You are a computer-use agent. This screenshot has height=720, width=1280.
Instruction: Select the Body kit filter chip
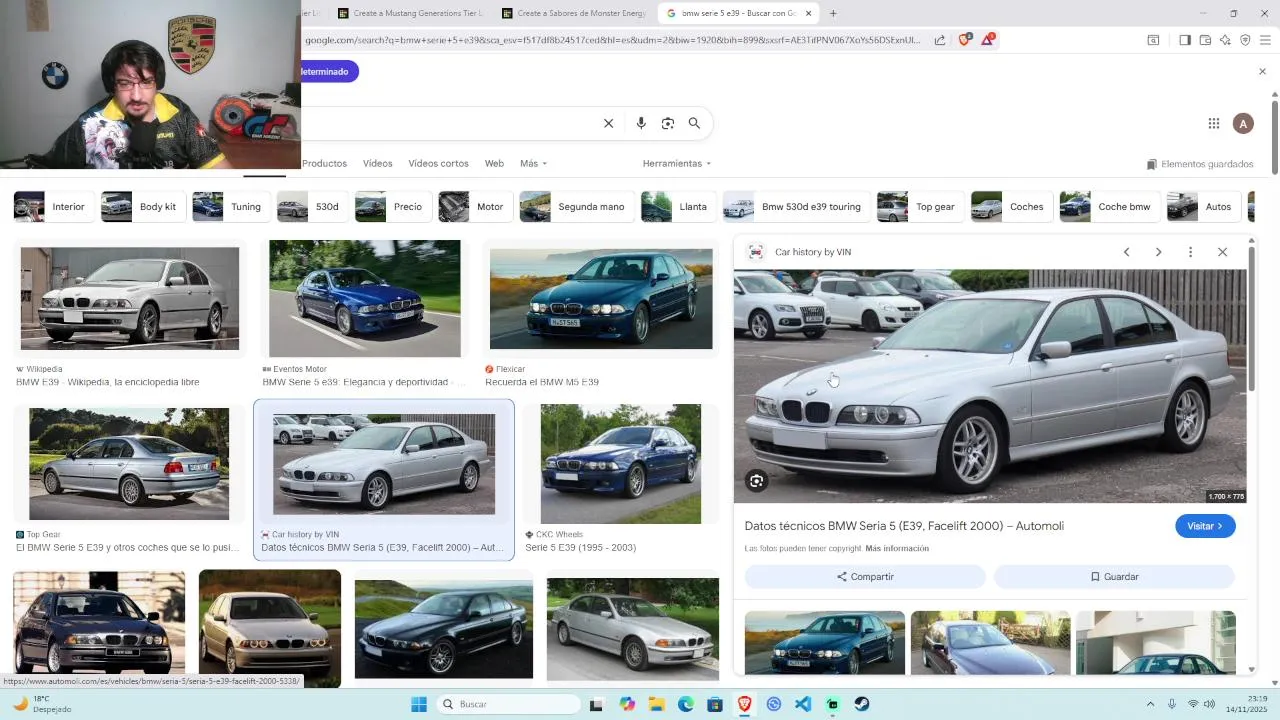pyautogui.click(x=143, y=207)
